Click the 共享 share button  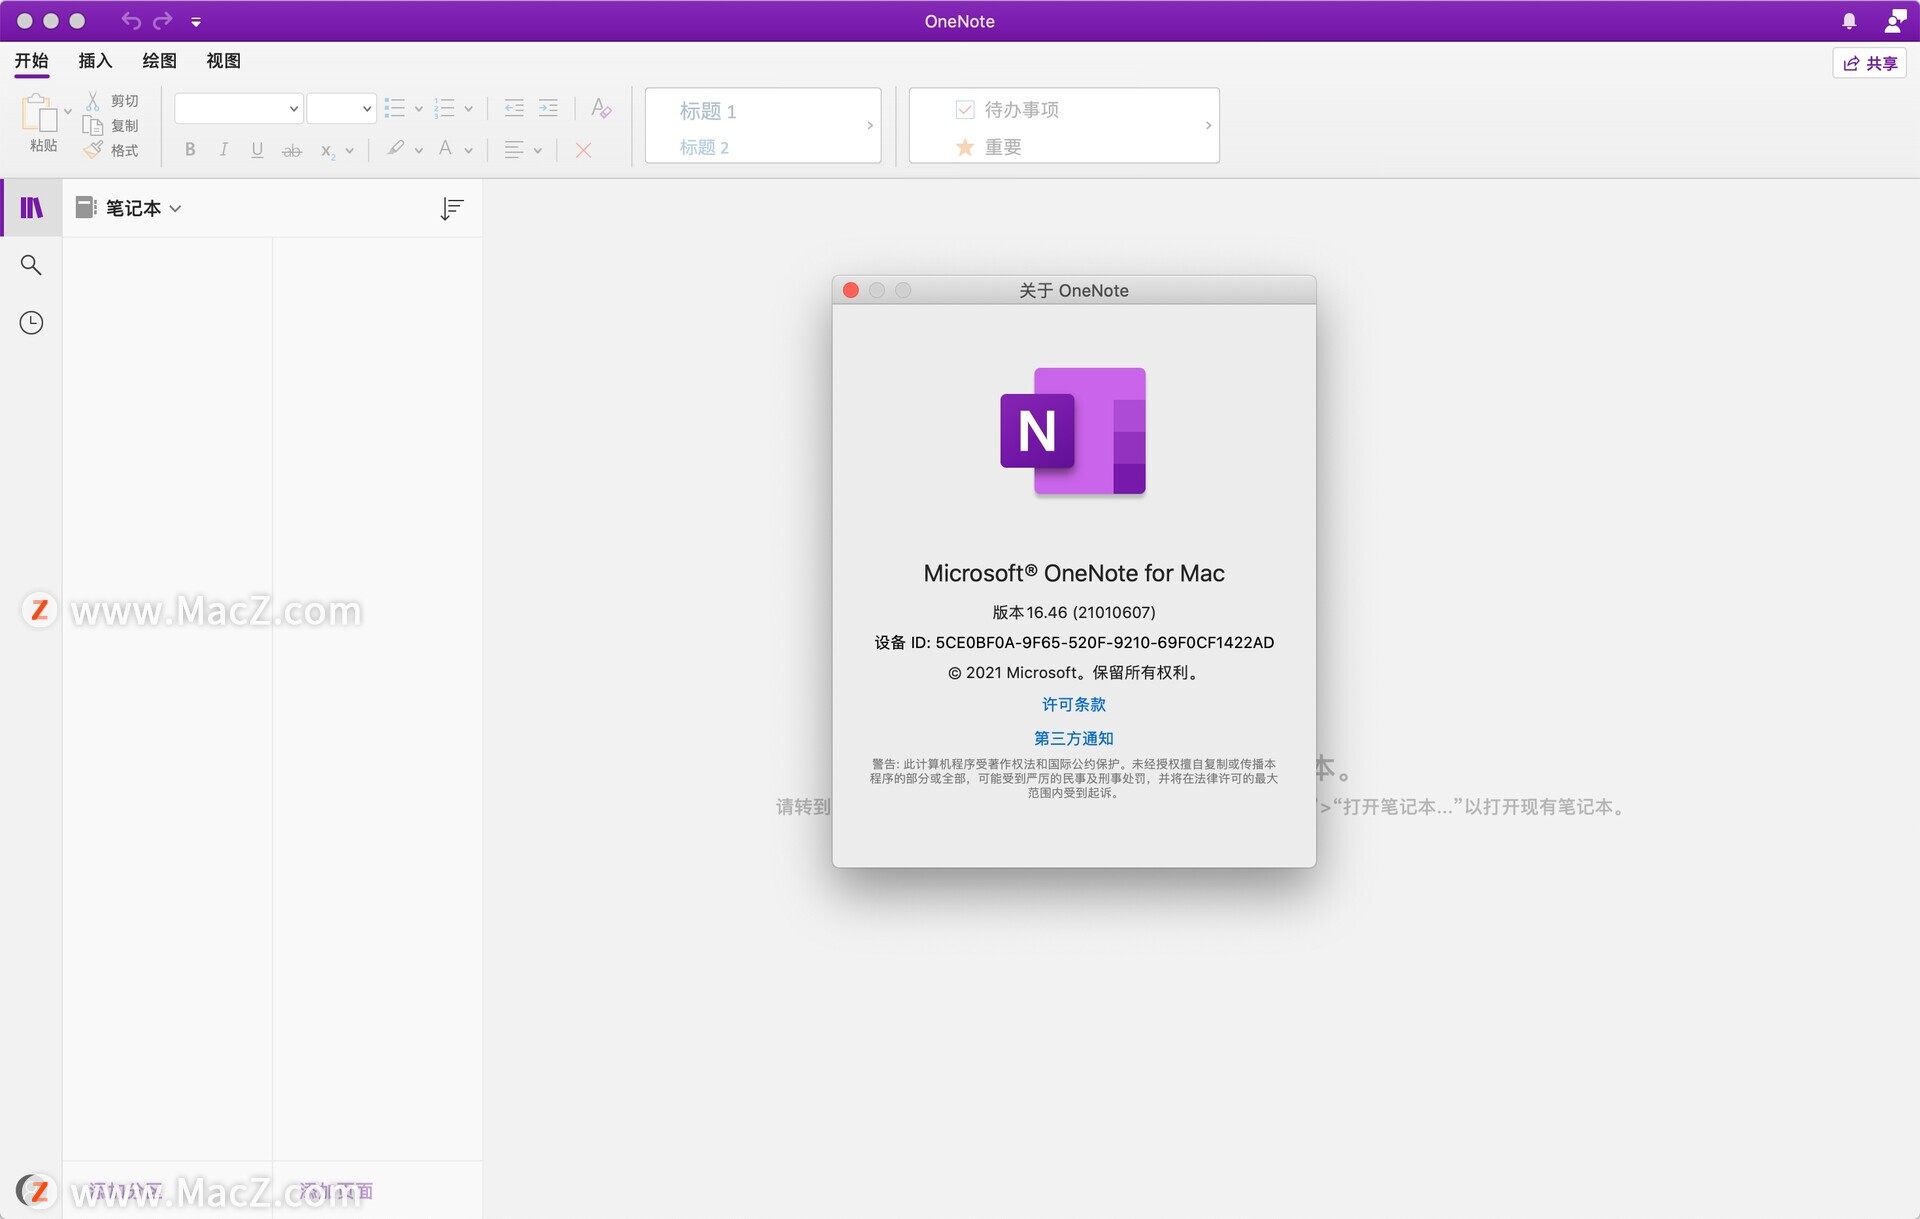(x=1870, y=63)
